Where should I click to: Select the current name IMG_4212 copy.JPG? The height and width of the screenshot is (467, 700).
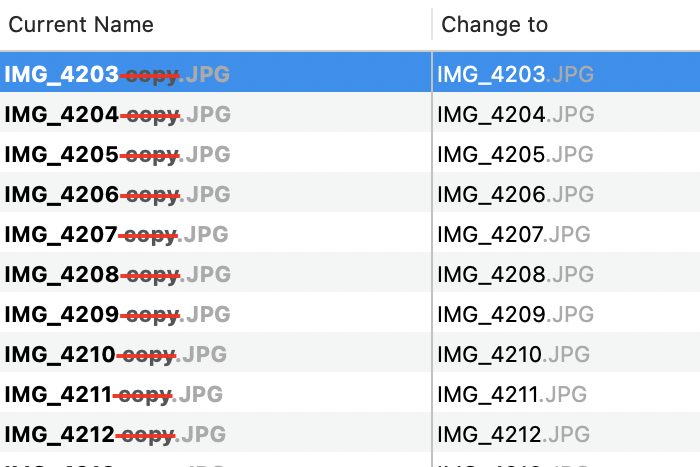(x=115, y=435)
